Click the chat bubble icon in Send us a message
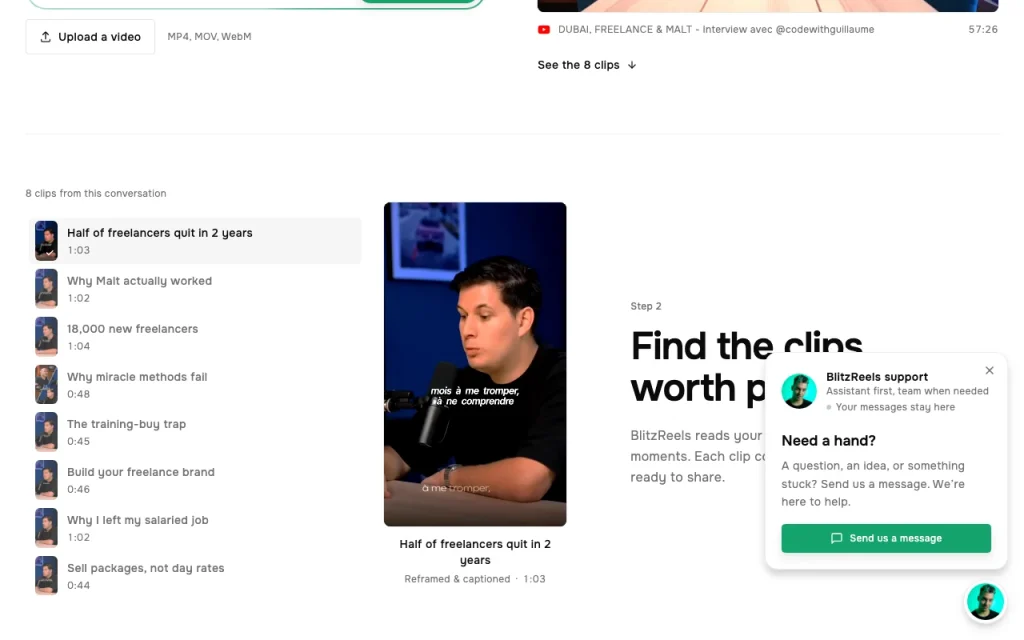The width and height of the screenshot is (1024, 640). 836,538
